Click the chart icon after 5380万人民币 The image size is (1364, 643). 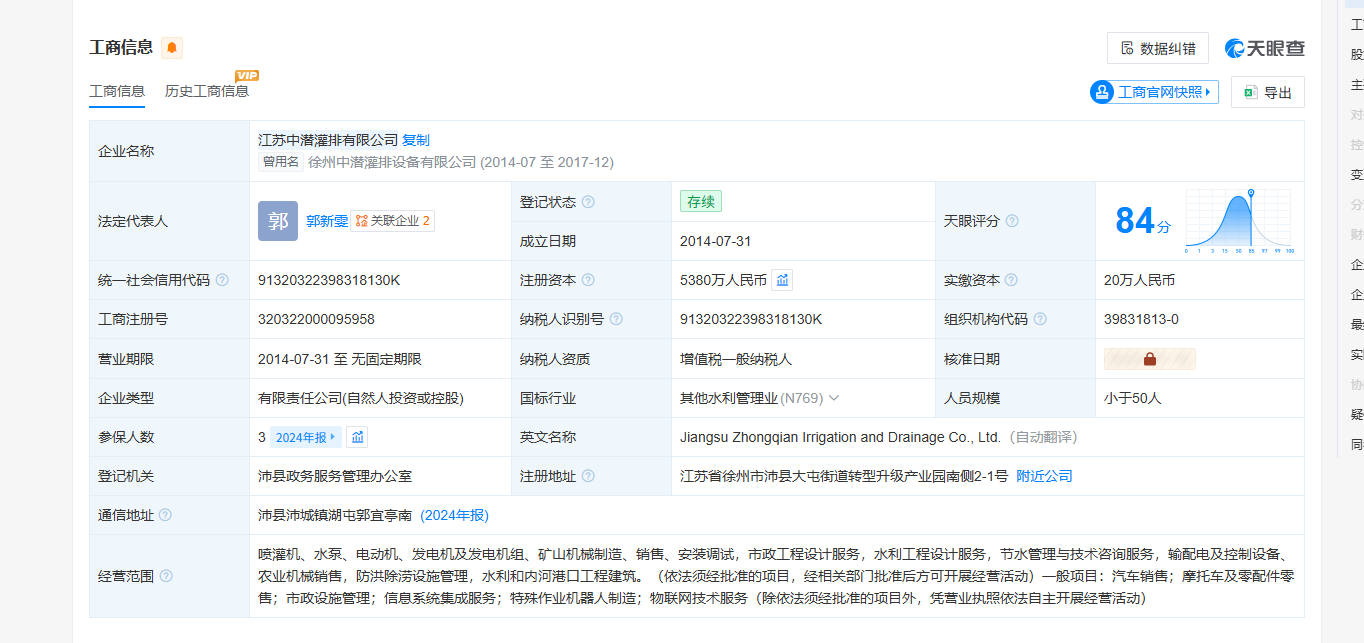(x=782, y=280)
